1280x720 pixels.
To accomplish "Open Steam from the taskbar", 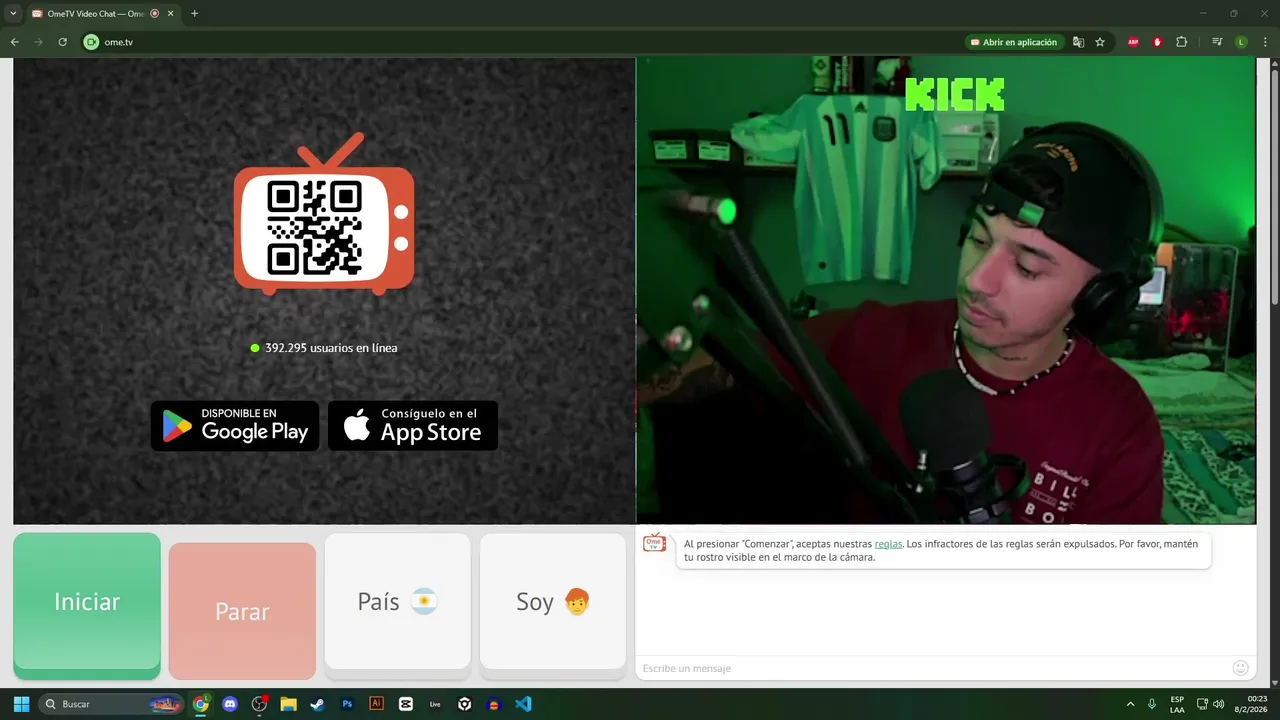I will click(x=317, y=704).
